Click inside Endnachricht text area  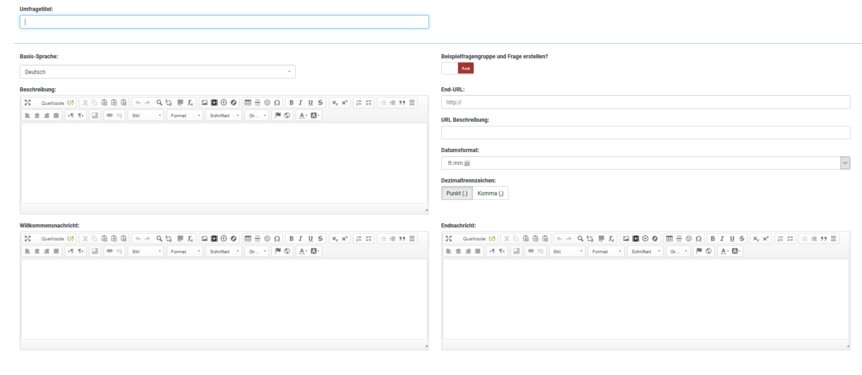pyautogui.click(x=646, y=299)
